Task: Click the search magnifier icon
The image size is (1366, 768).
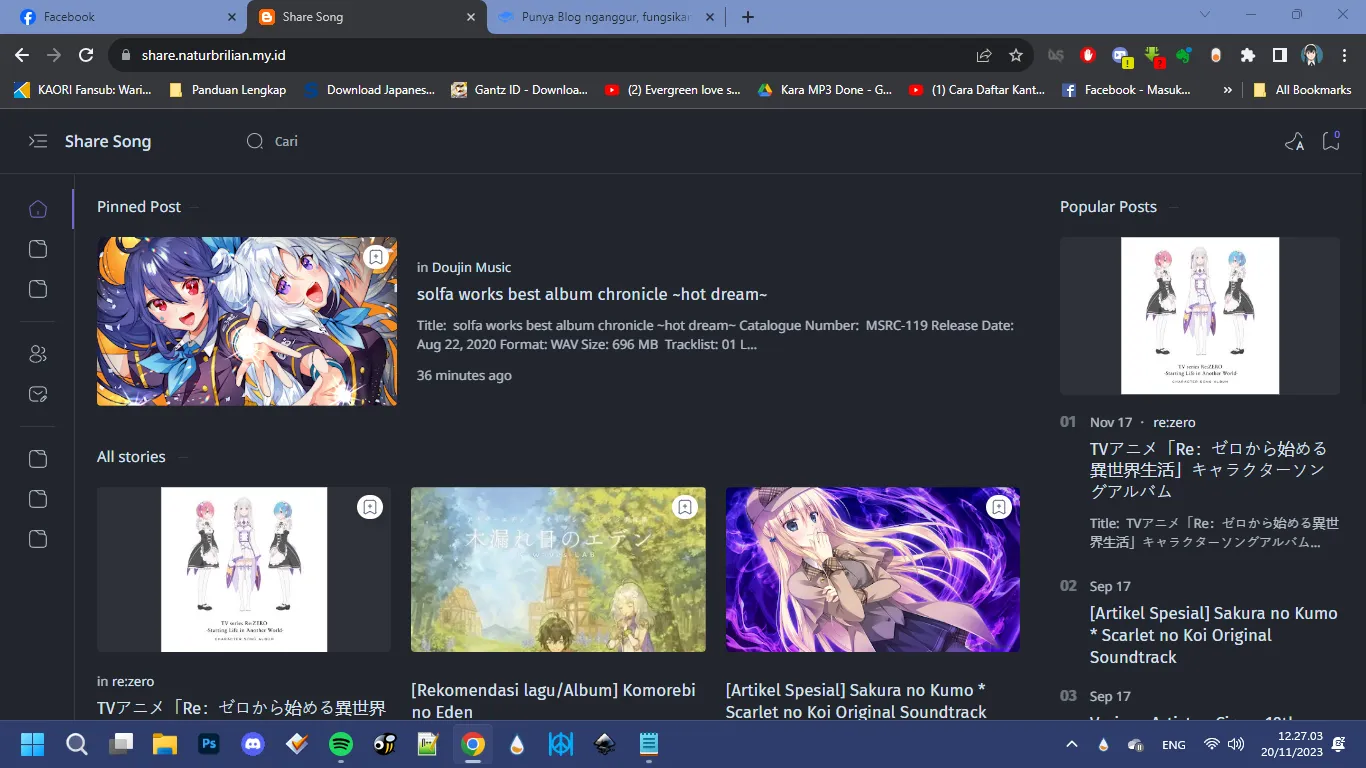Action: point(255,141)
